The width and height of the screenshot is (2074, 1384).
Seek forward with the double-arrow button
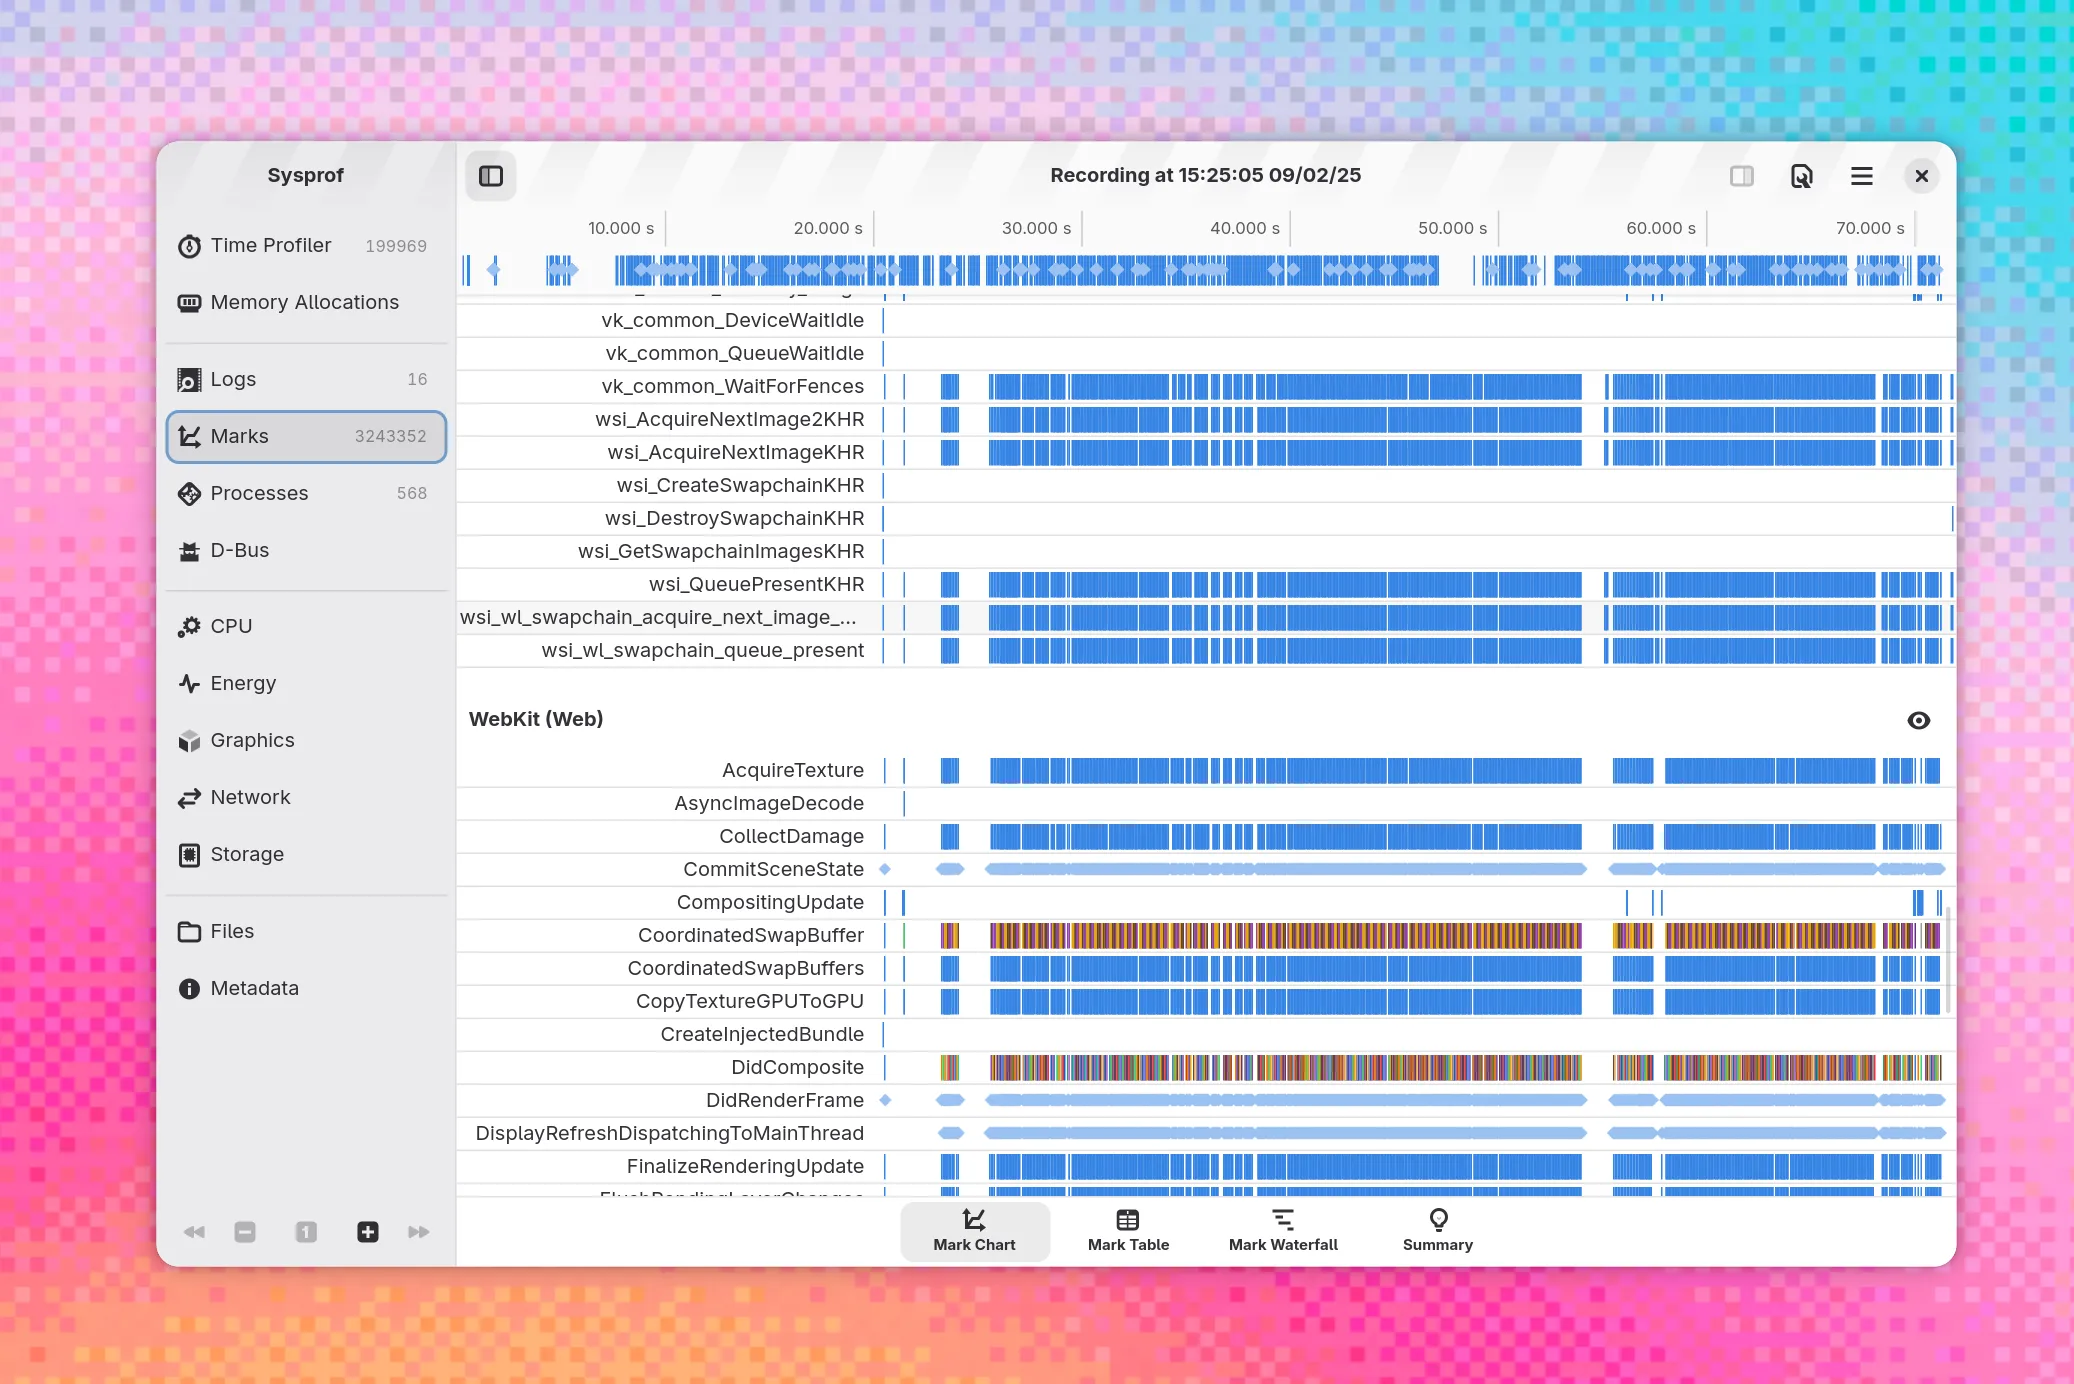(x=419, y=1232)
